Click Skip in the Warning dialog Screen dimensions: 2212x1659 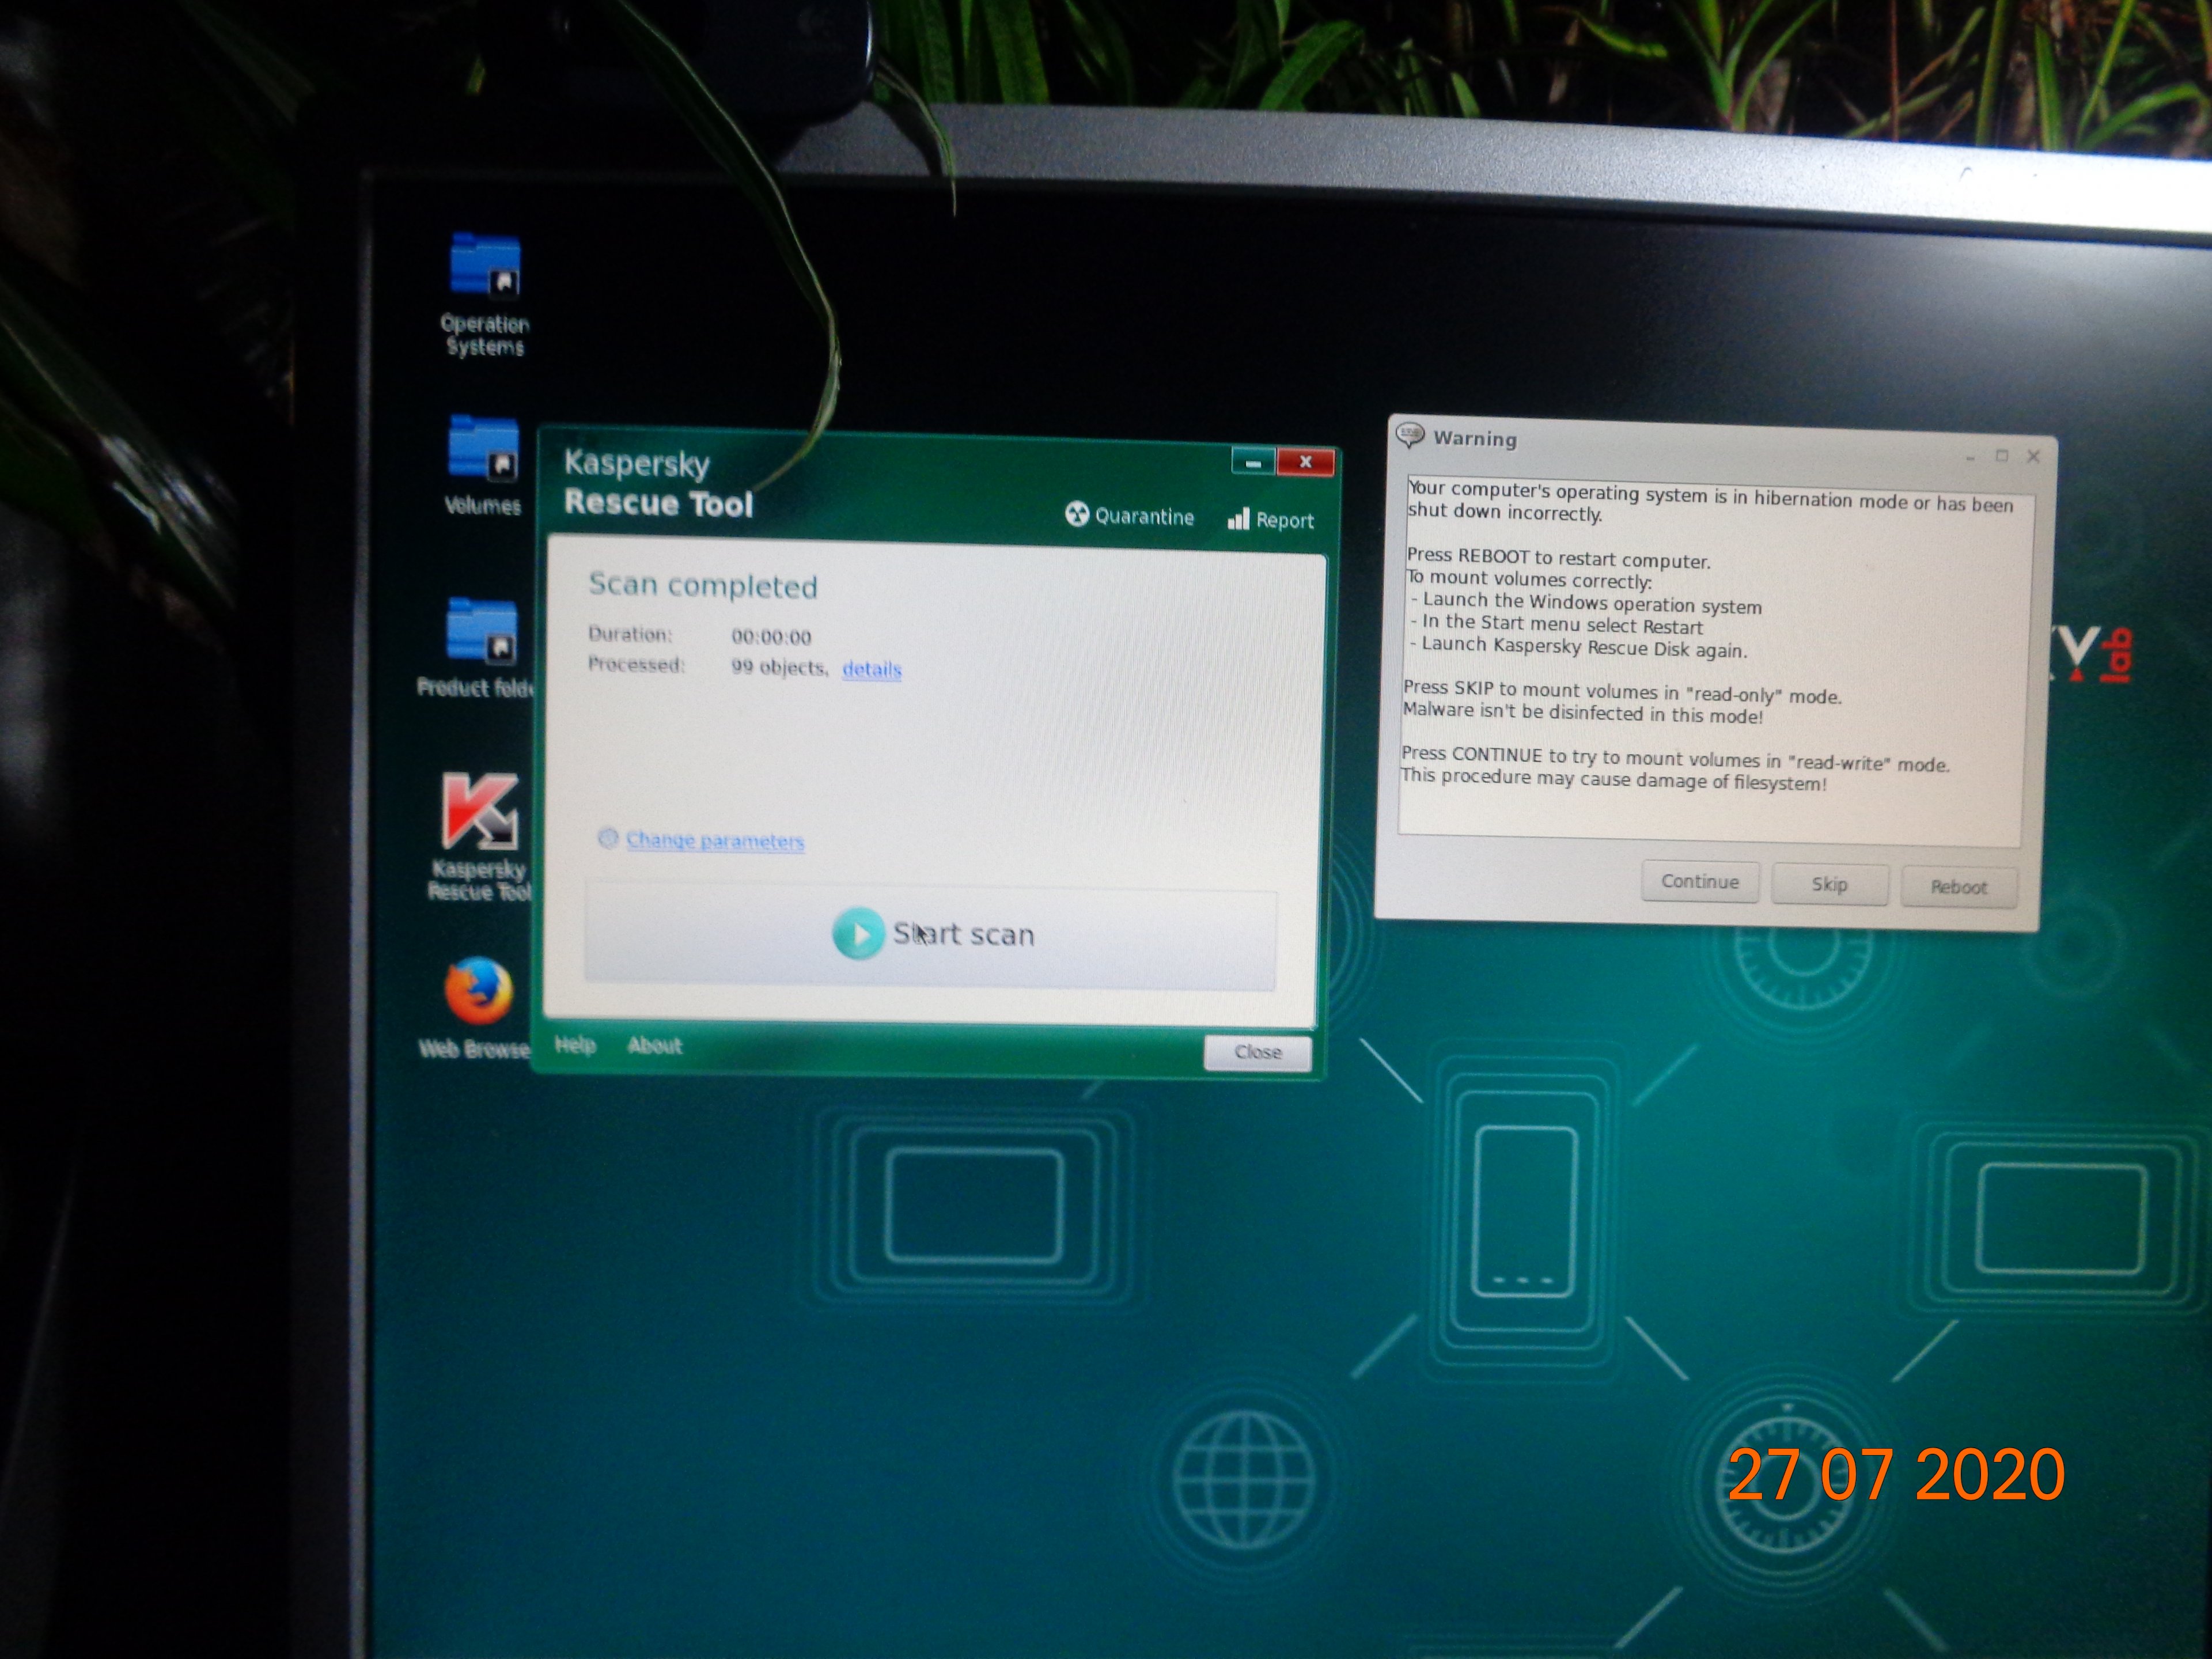[x=1830, y=884]
